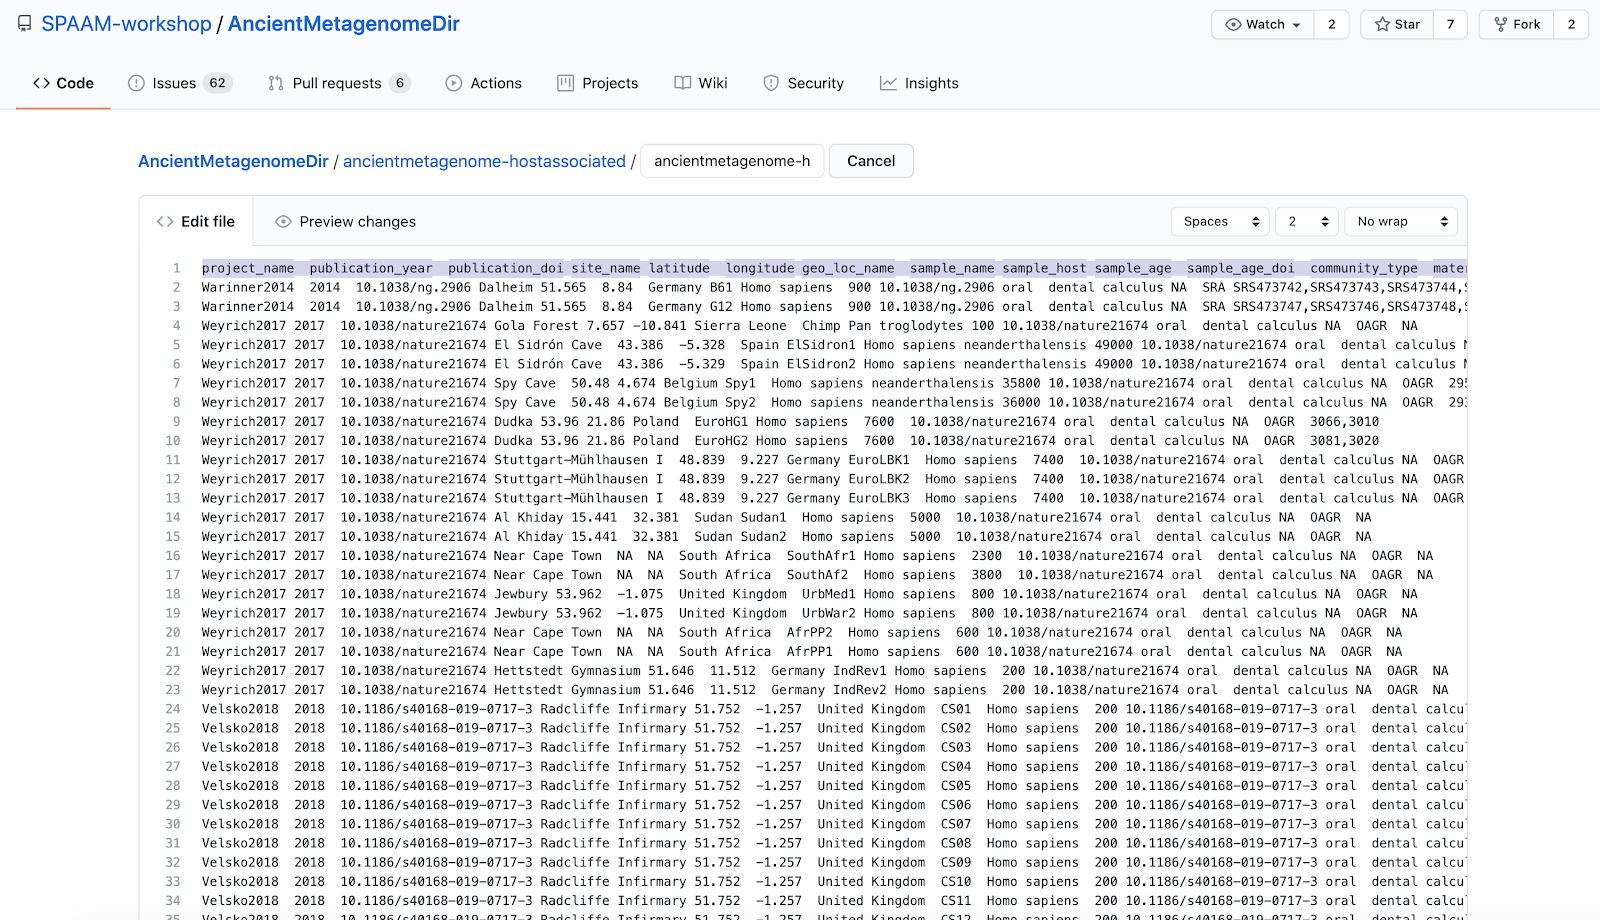View the forks count of 2
Viewport: 1600px width, 920px height.
tap(1571, 24)
